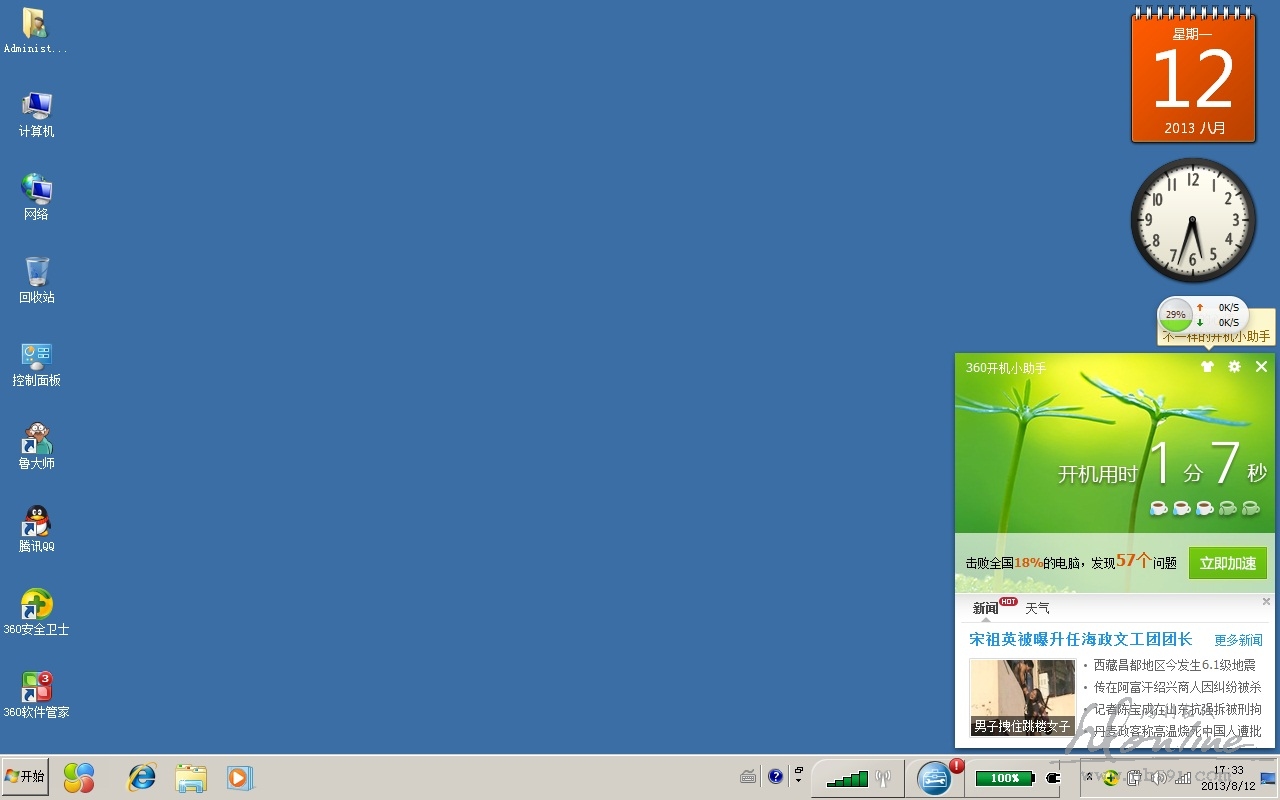Click the 立即加速 button
1280x800 pixels.
tap(1228, 563)
